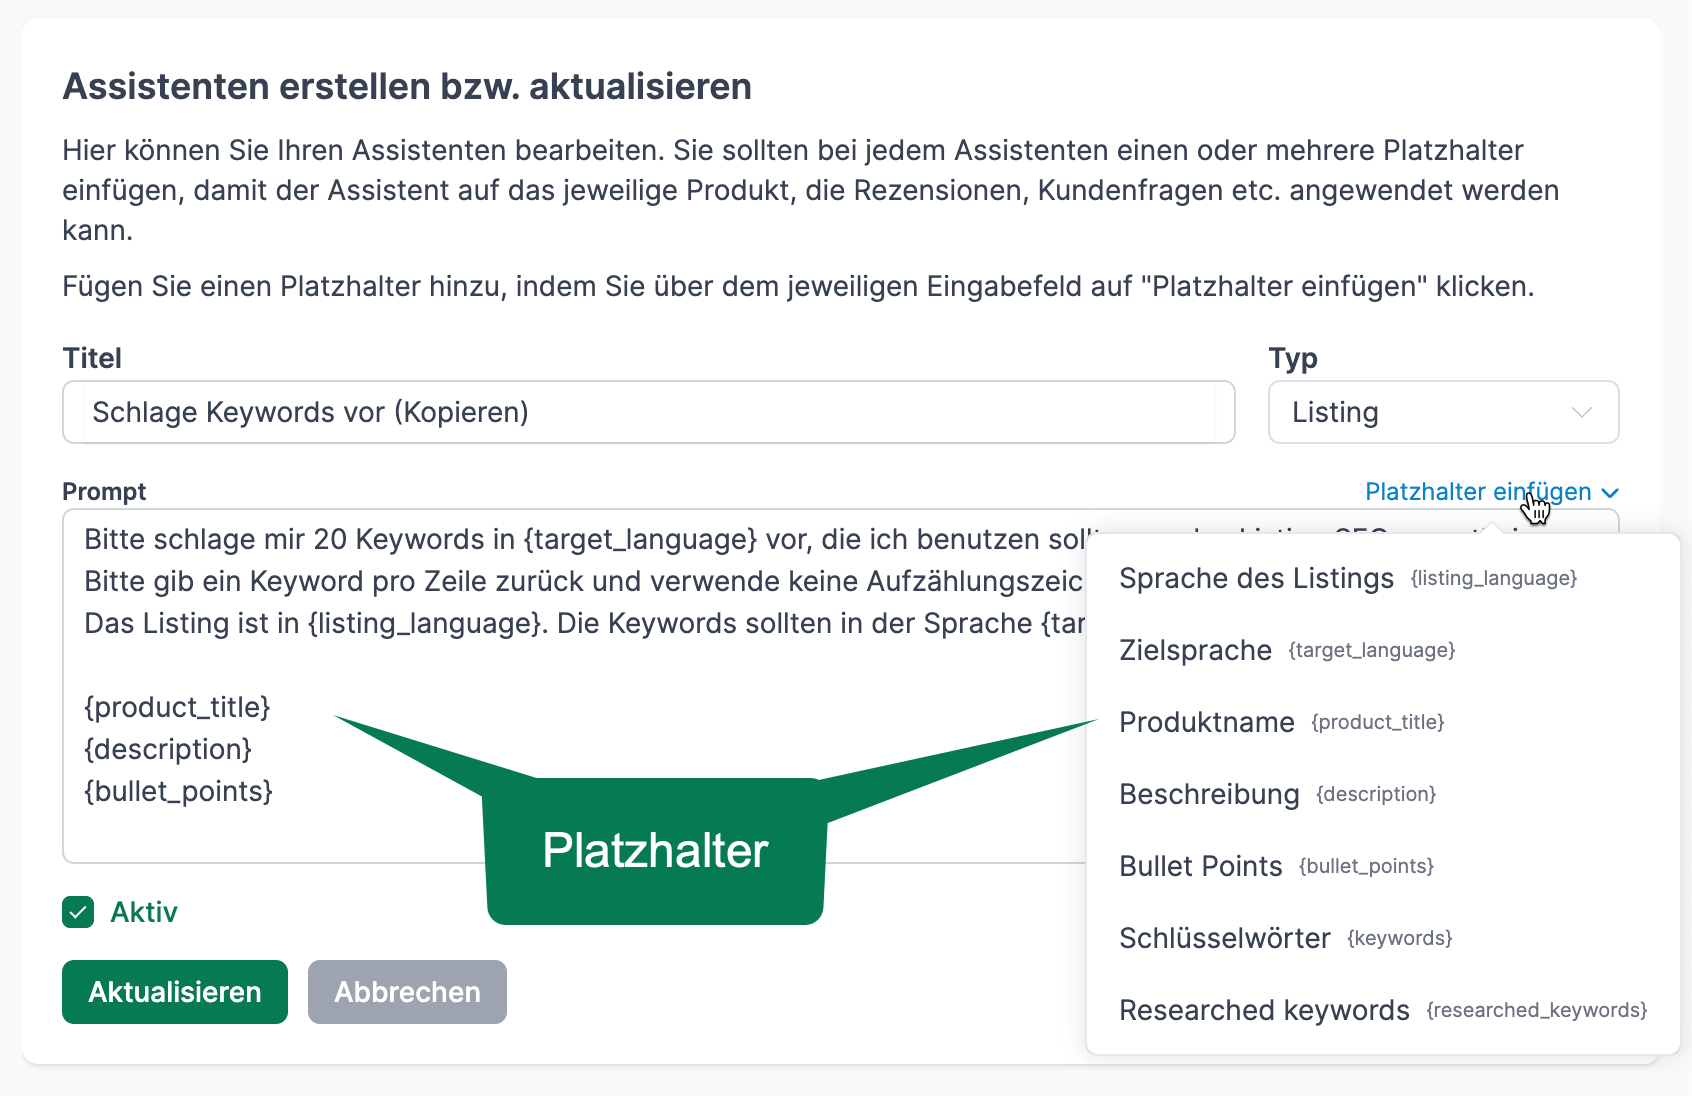This screenshot has width=1692, height=1096.
Task: Click the chevron next to Platzhalter einfügen
Action: coord(1610,493)
